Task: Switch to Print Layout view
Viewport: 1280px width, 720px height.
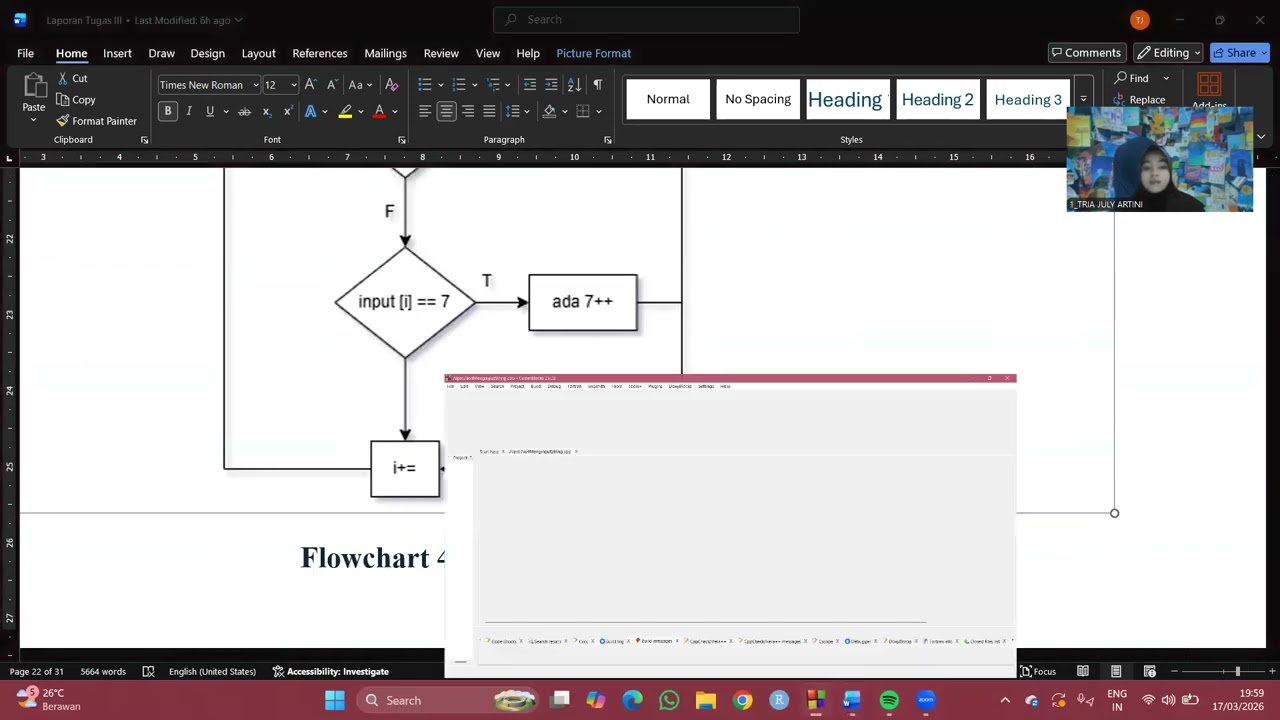Action: tap(1116, 671)
